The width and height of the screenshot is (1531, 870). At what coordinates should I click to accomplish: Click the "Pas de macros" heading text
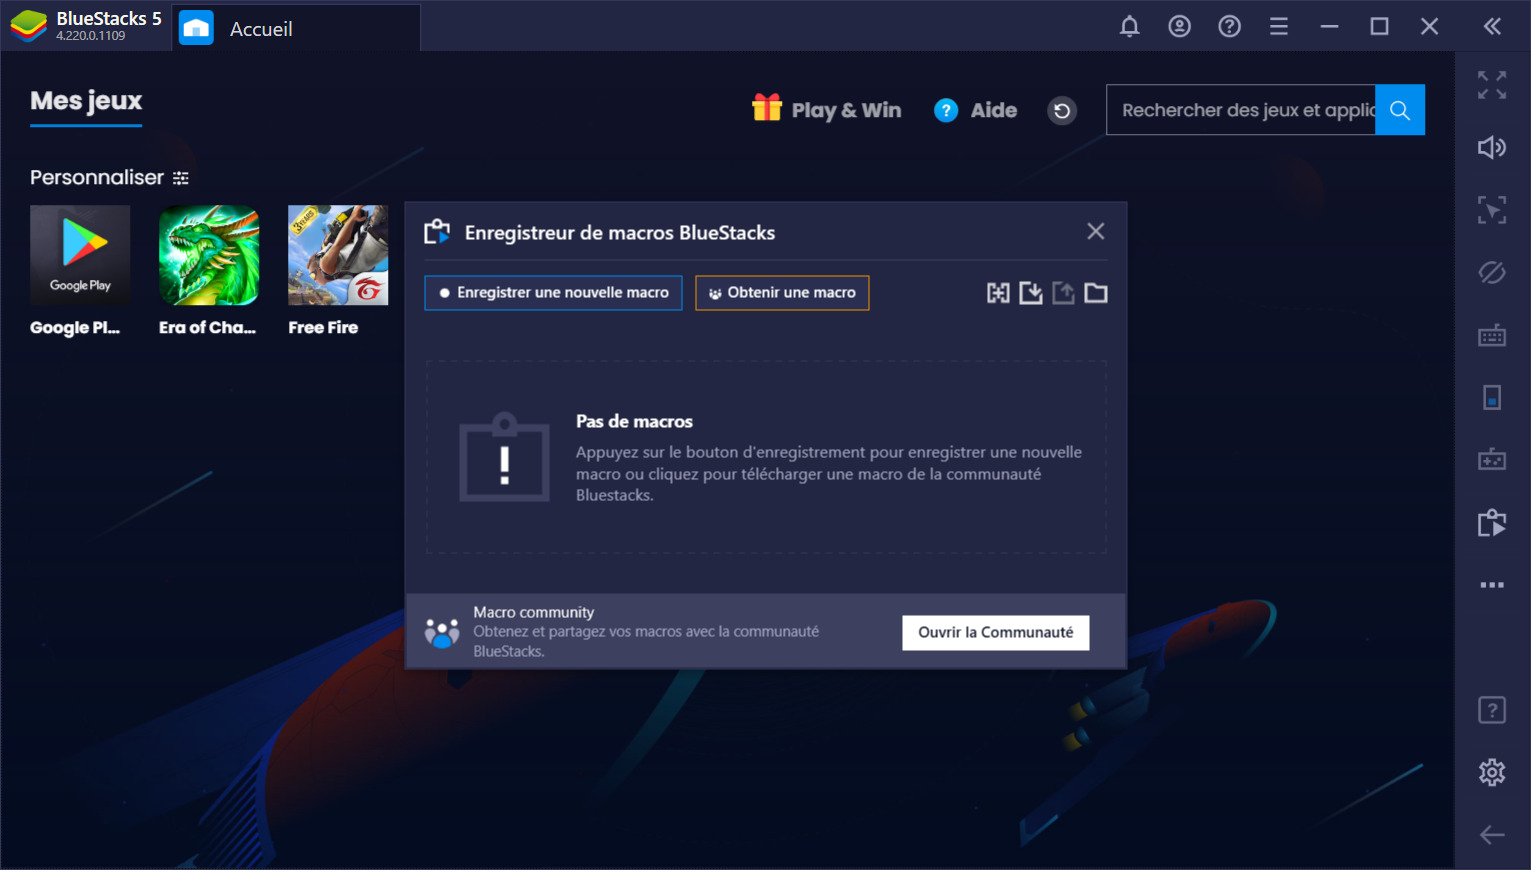634,422
